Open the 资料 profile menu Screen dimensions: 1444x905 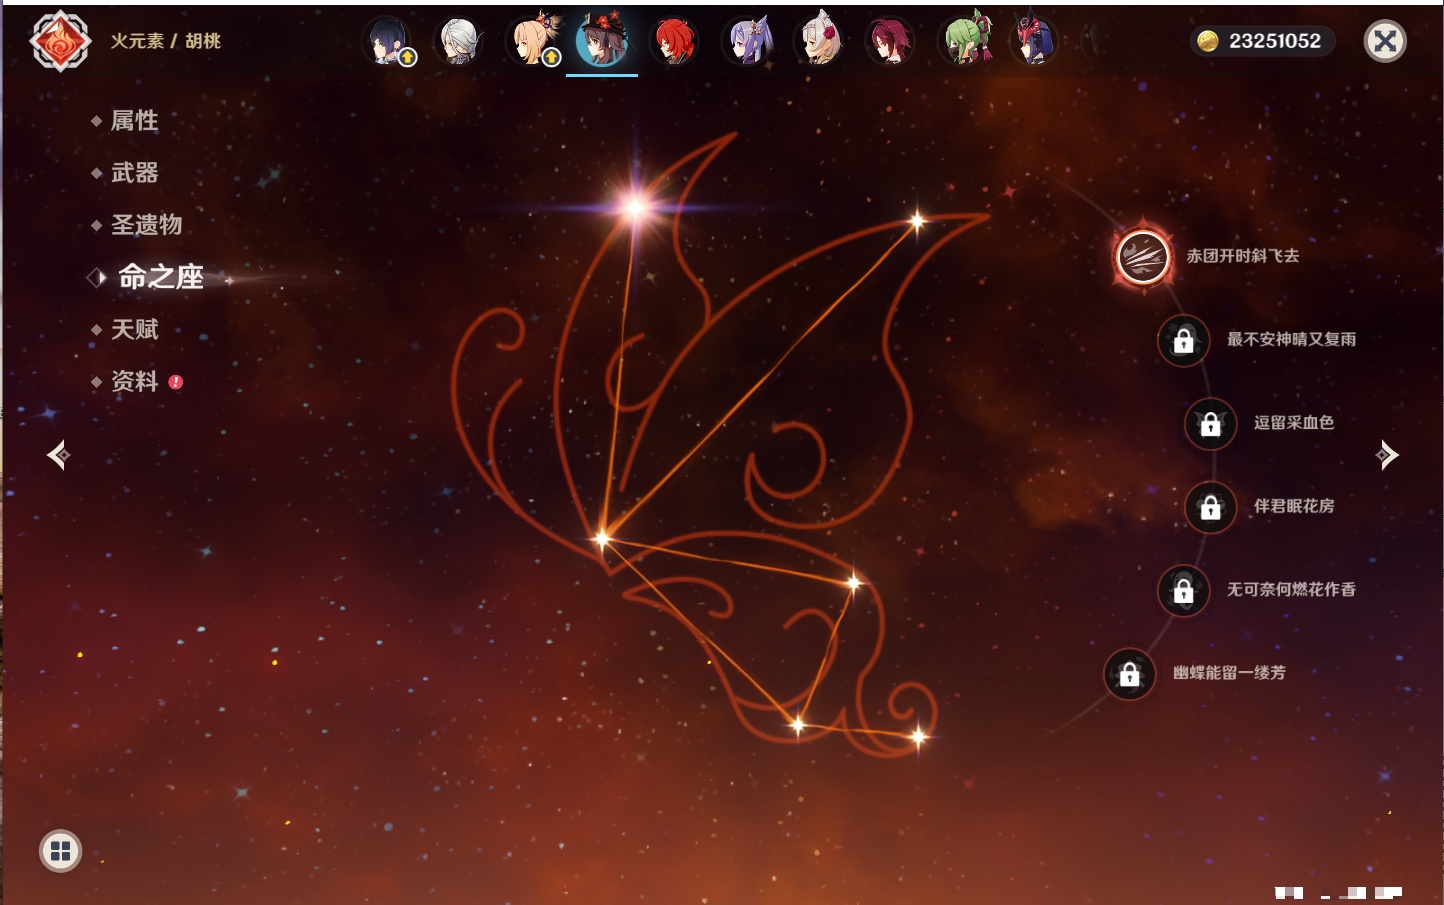134,381
